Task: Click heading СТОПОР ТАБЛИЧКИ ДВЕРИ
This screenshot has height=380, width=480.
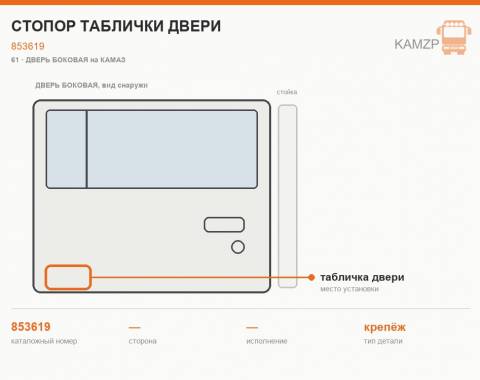Action: click(x=116, y=26)
